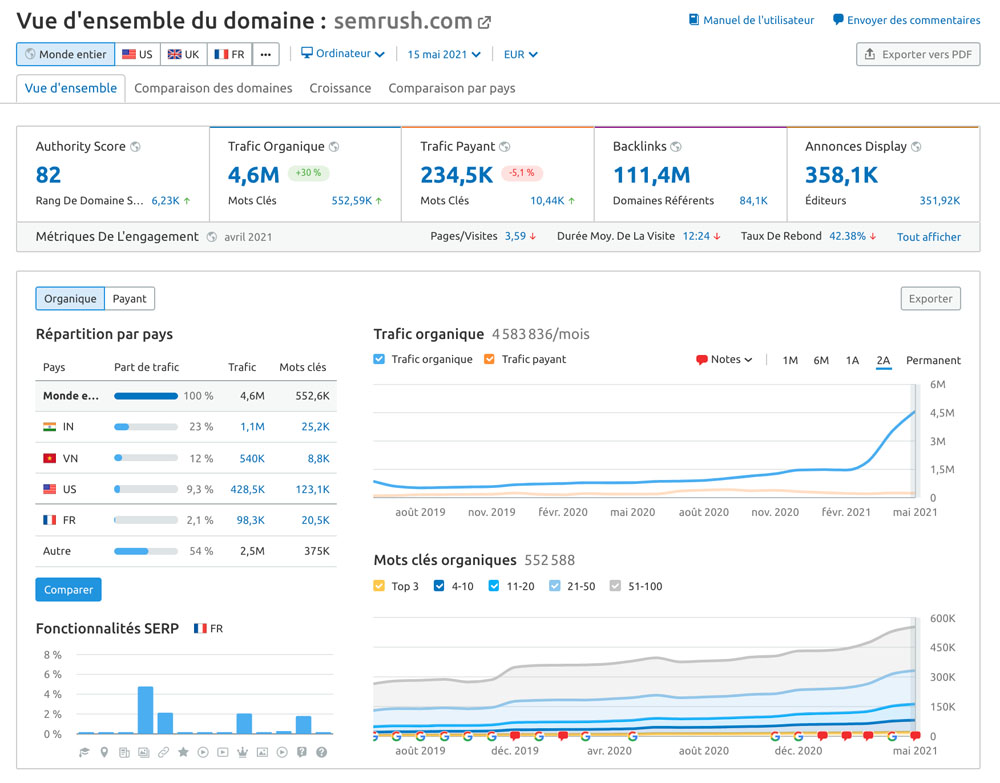The image size is (1000, 783).
Task: Open Manuel de l'utilisateur link
Action: 758,20
